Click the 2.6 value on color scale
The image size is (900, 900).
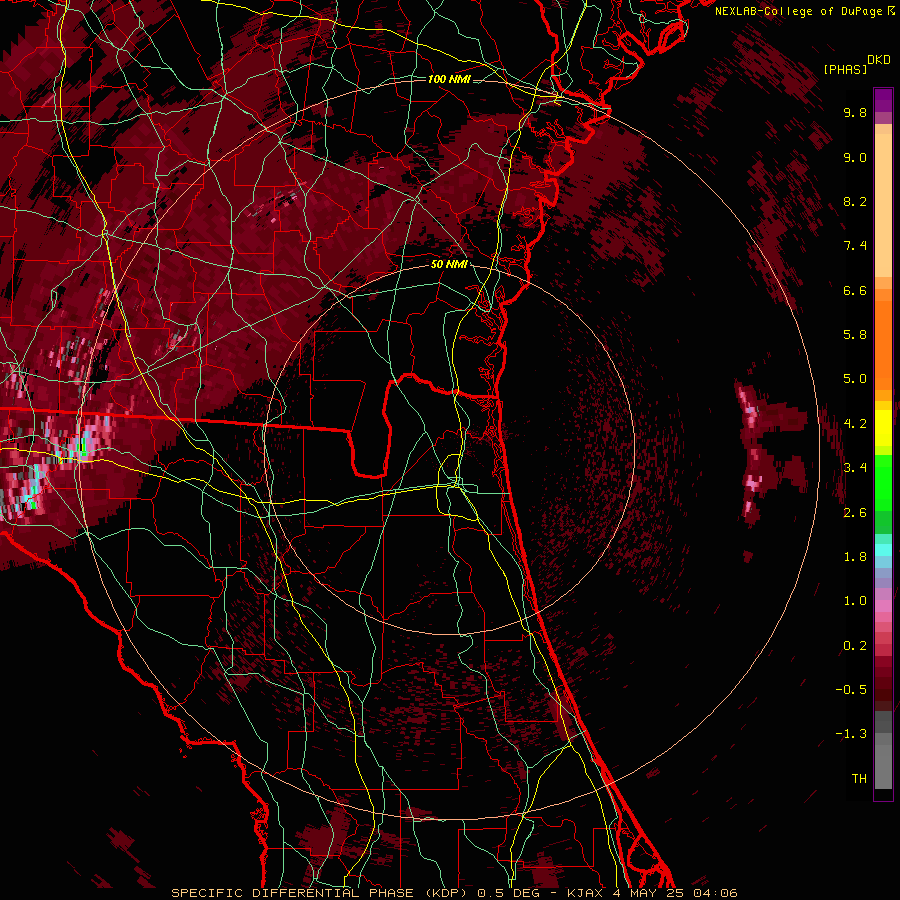coord(855,513)
